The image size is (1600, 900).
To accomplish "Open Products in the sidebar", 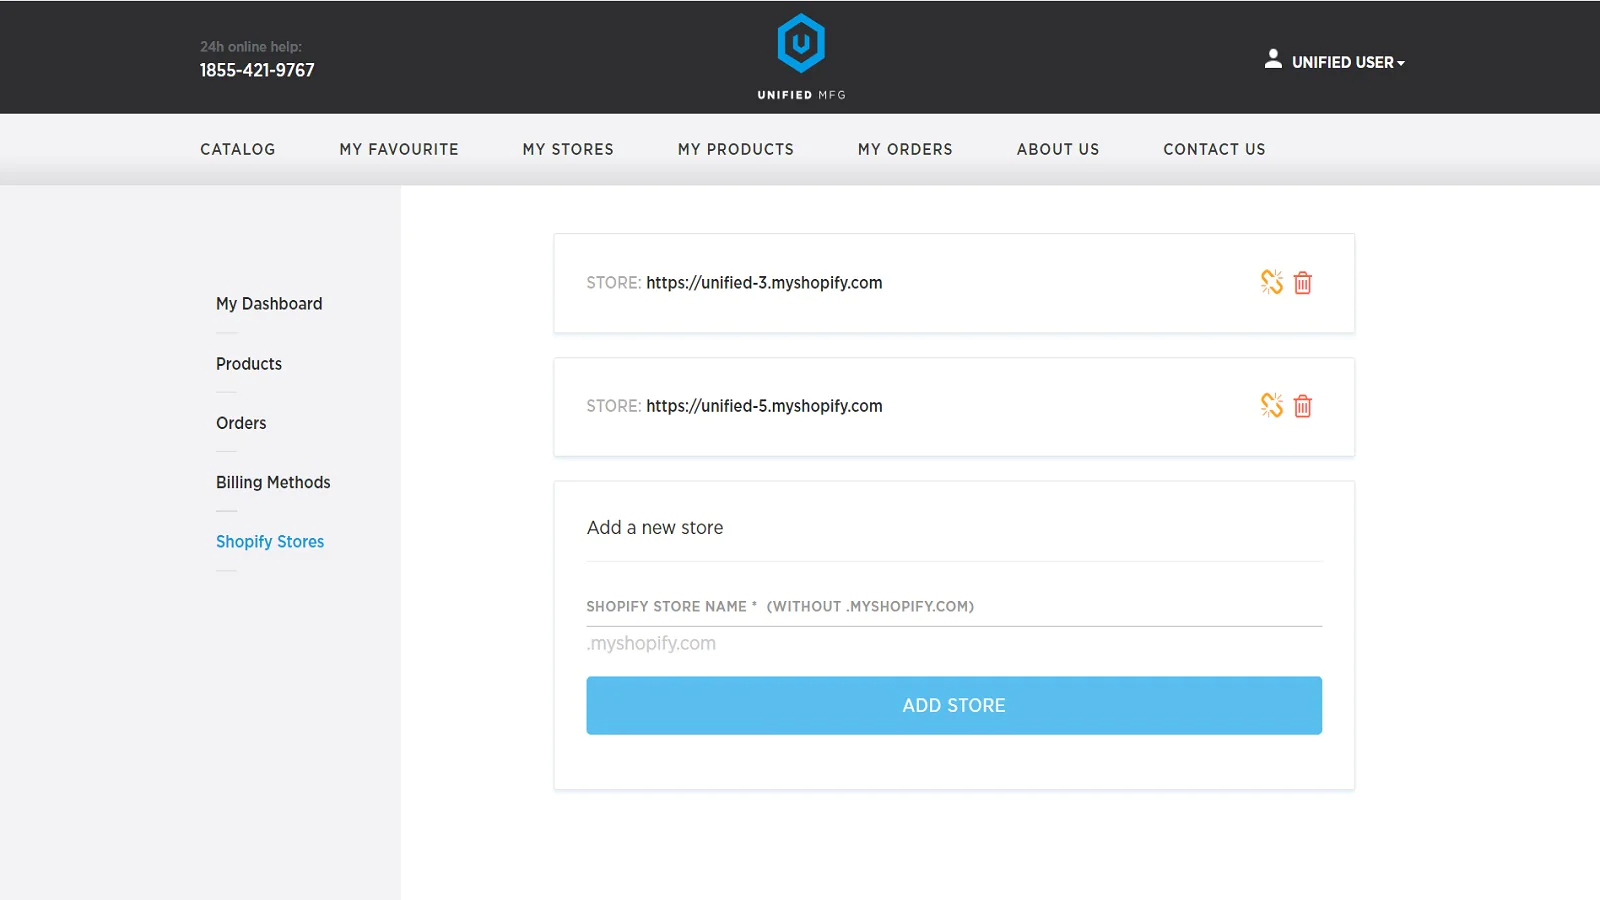I will click(249, 364).
